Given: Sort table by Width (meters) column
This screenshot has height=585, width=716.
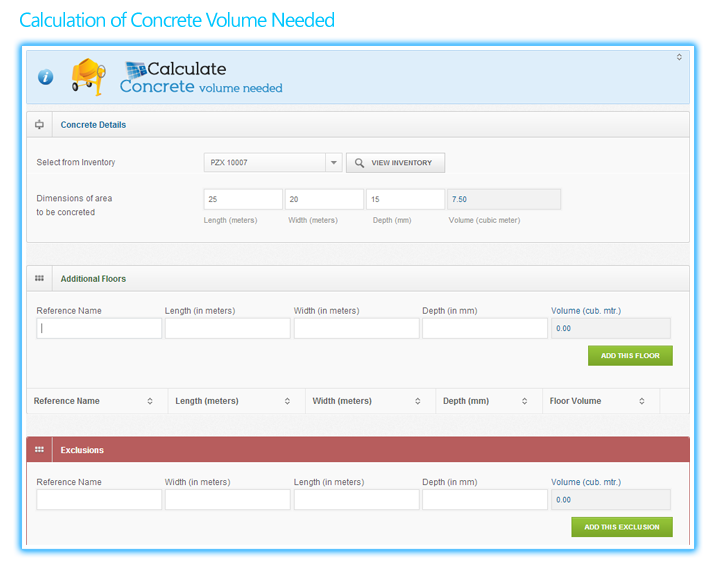Looking at the screenshot, I should [419, 401].
